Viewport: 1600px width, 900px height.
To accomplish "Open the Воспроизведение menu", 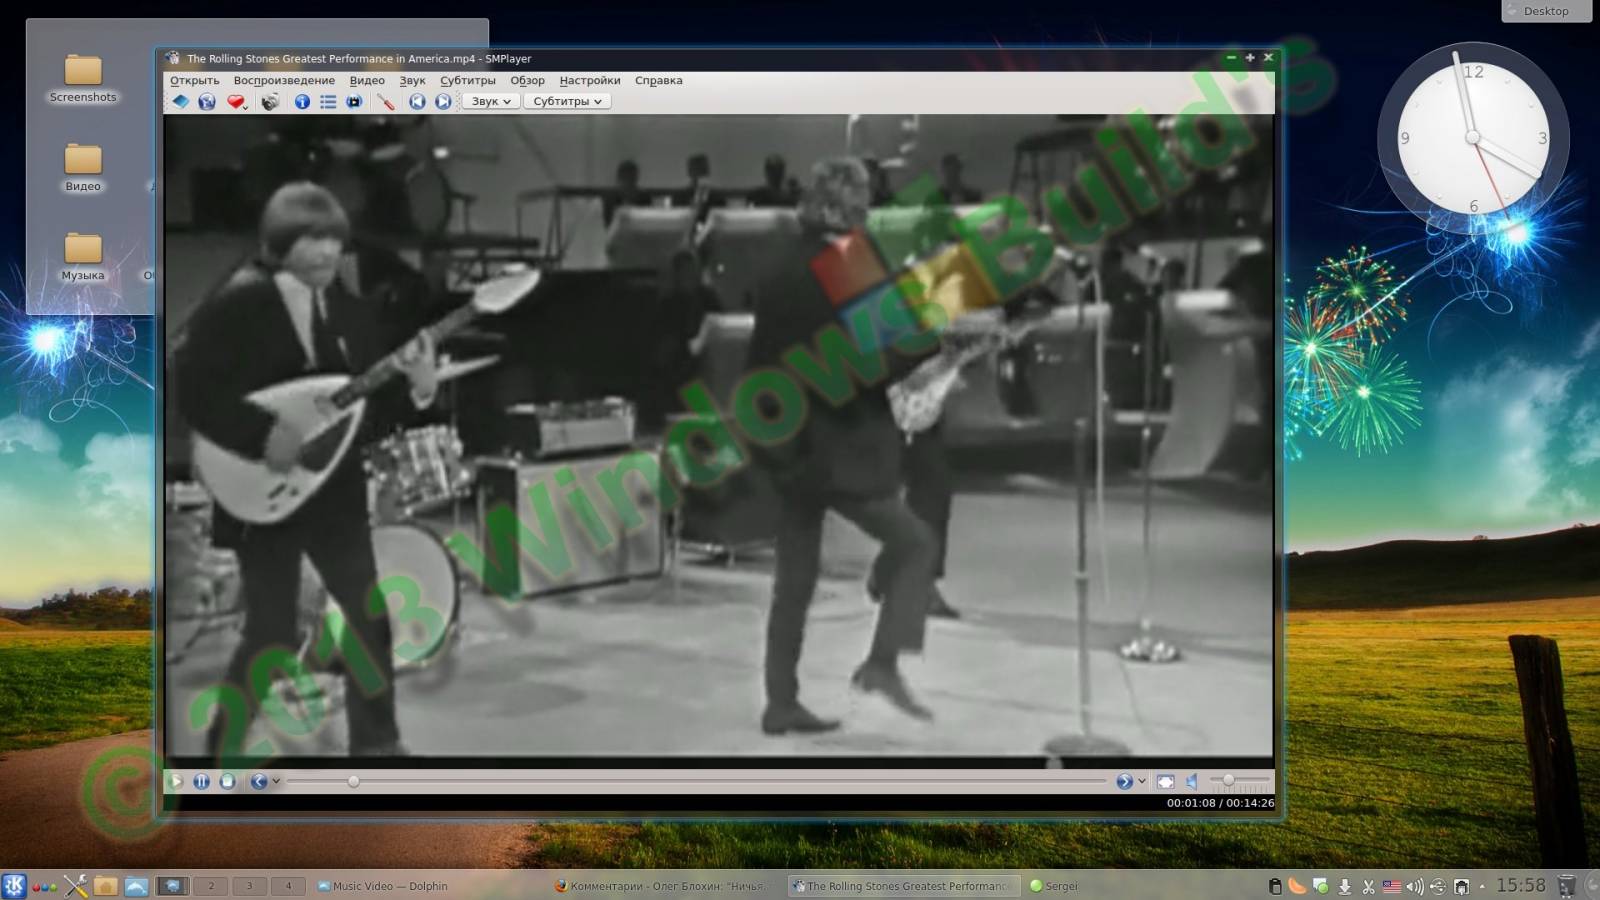I will [x=284, y=80].
